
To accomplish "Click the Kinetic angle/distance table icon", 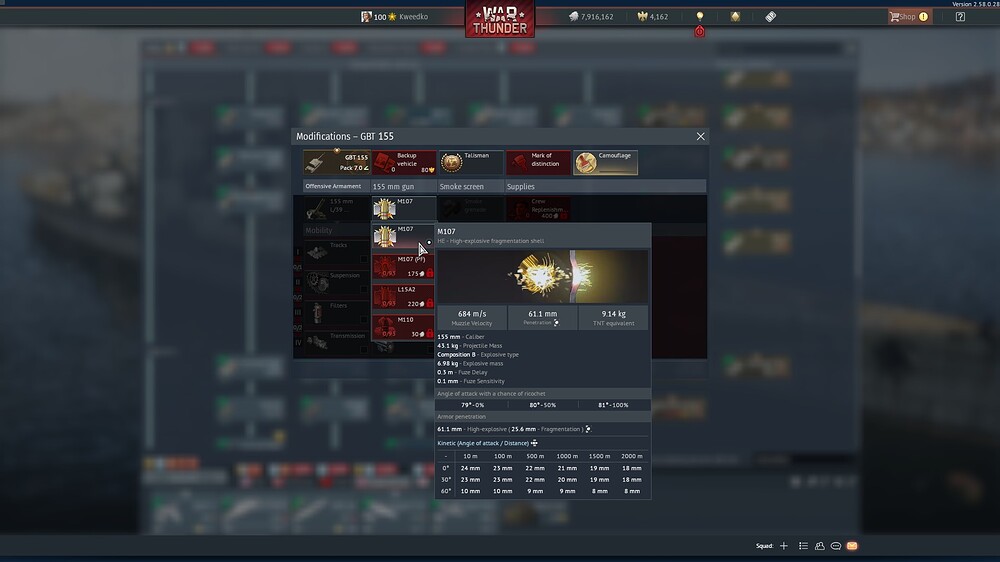I will coord(534,443).
